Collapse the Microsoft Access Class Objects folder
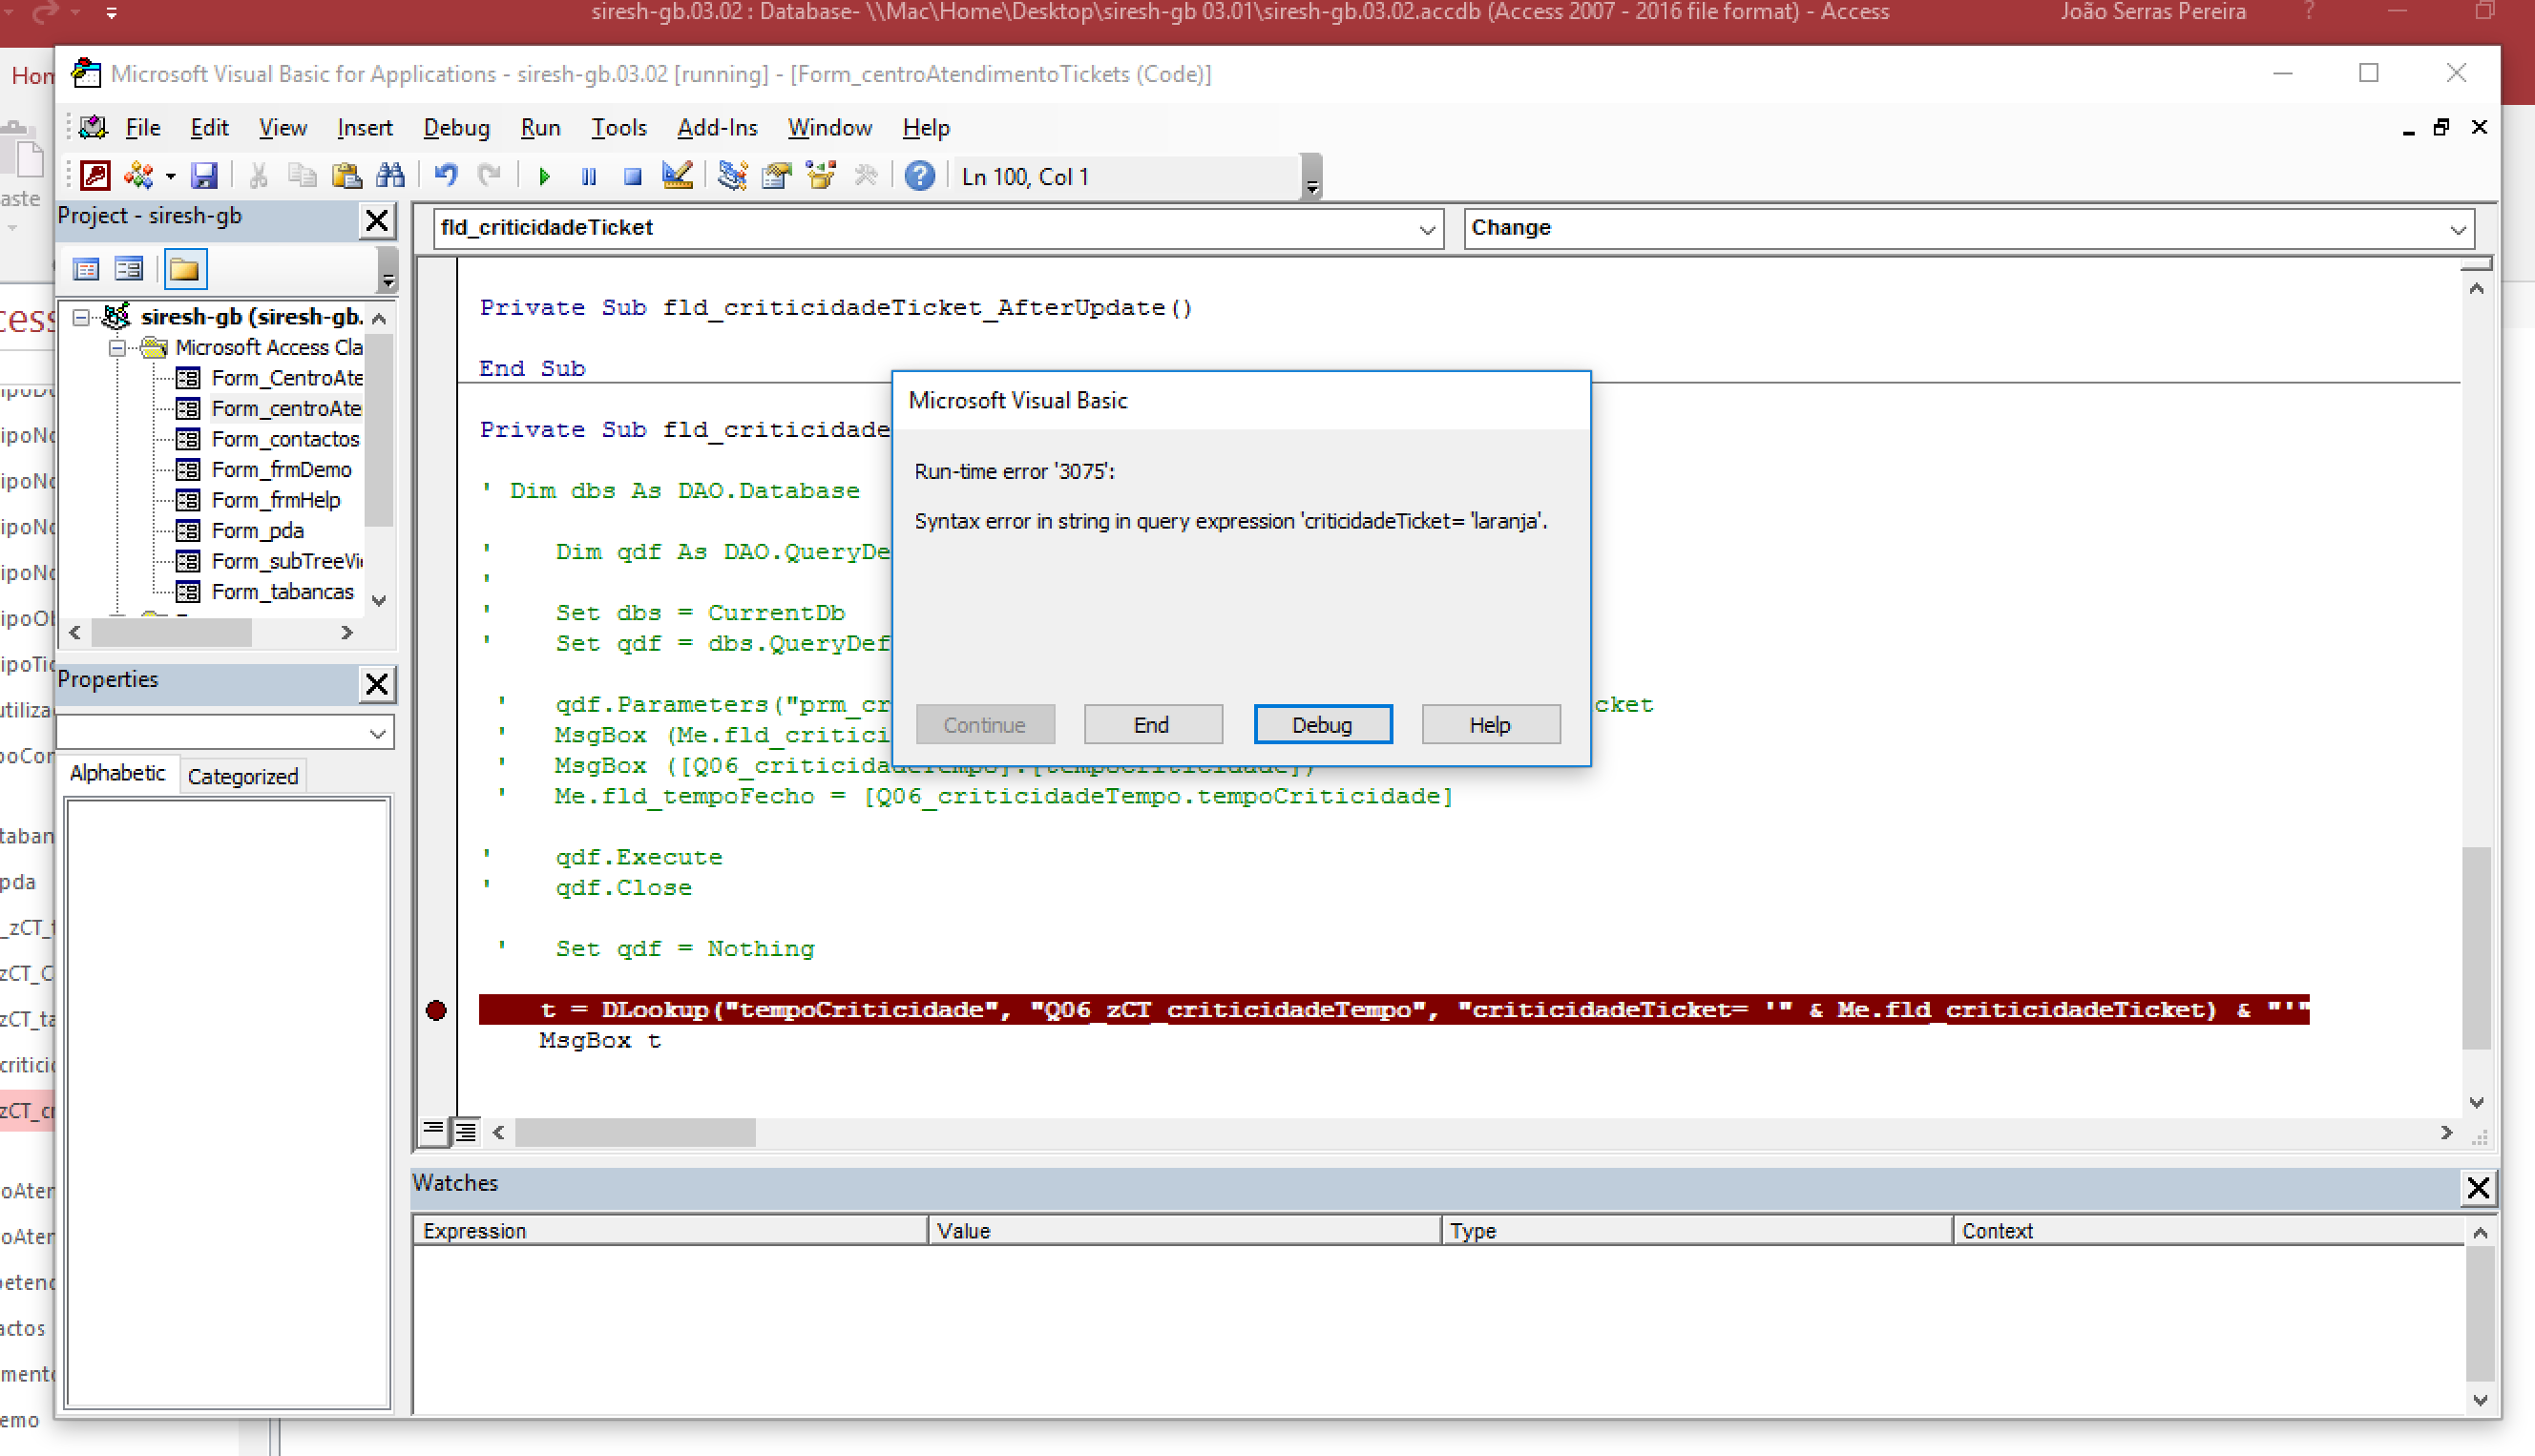The image size is (2535, 1456). click(x=117, y=348)
